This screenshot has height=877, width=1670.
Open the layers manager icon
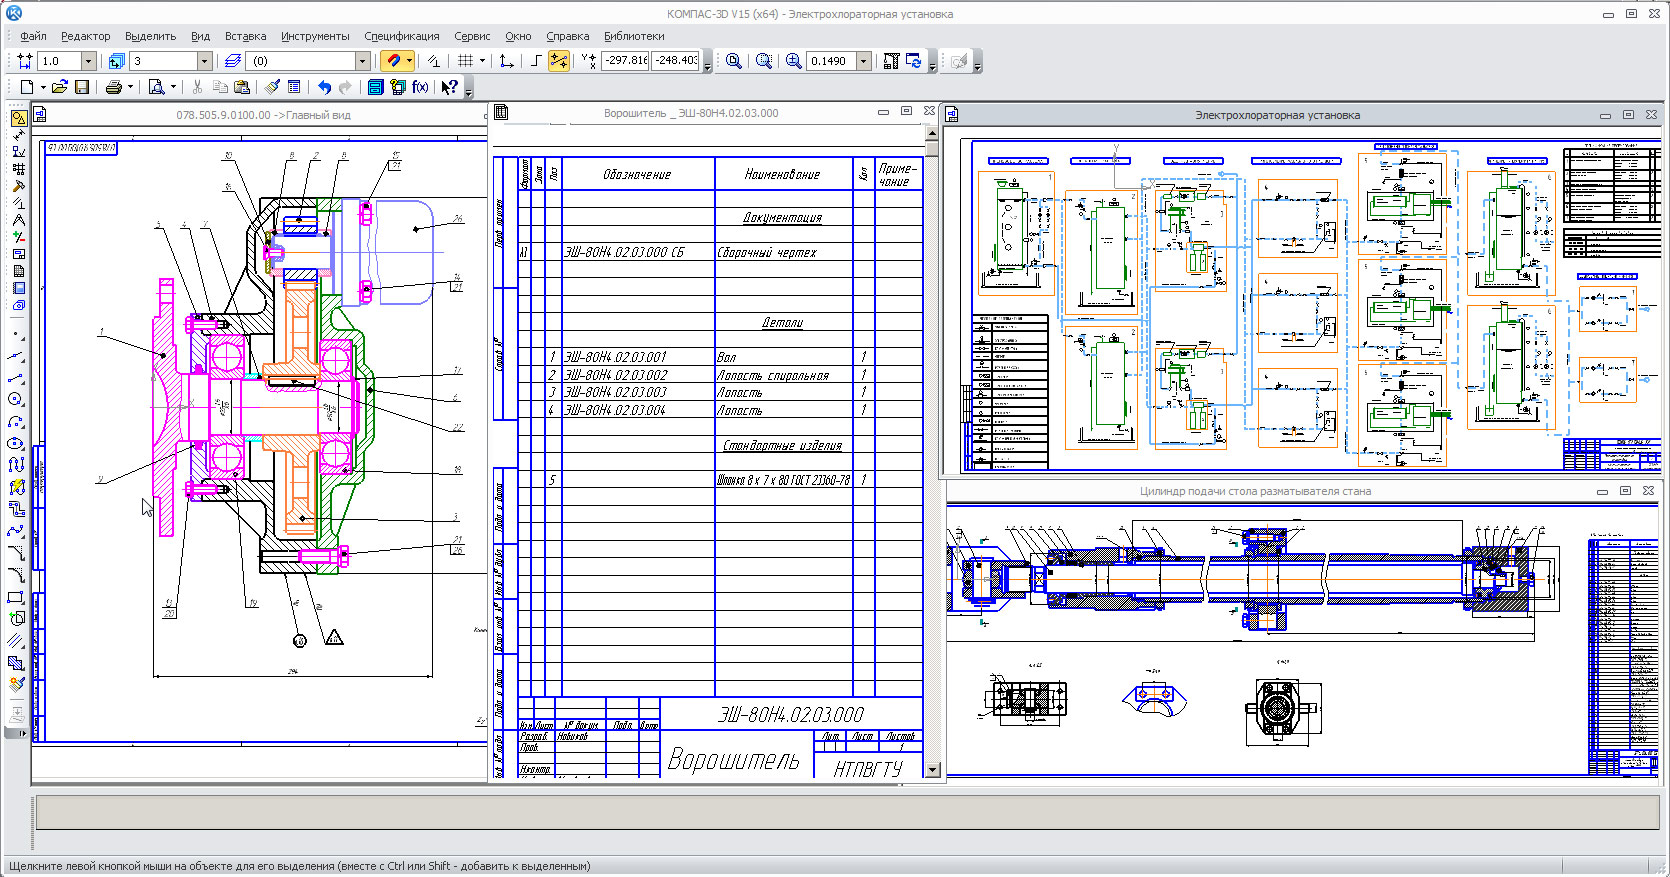tap(233, 61)
